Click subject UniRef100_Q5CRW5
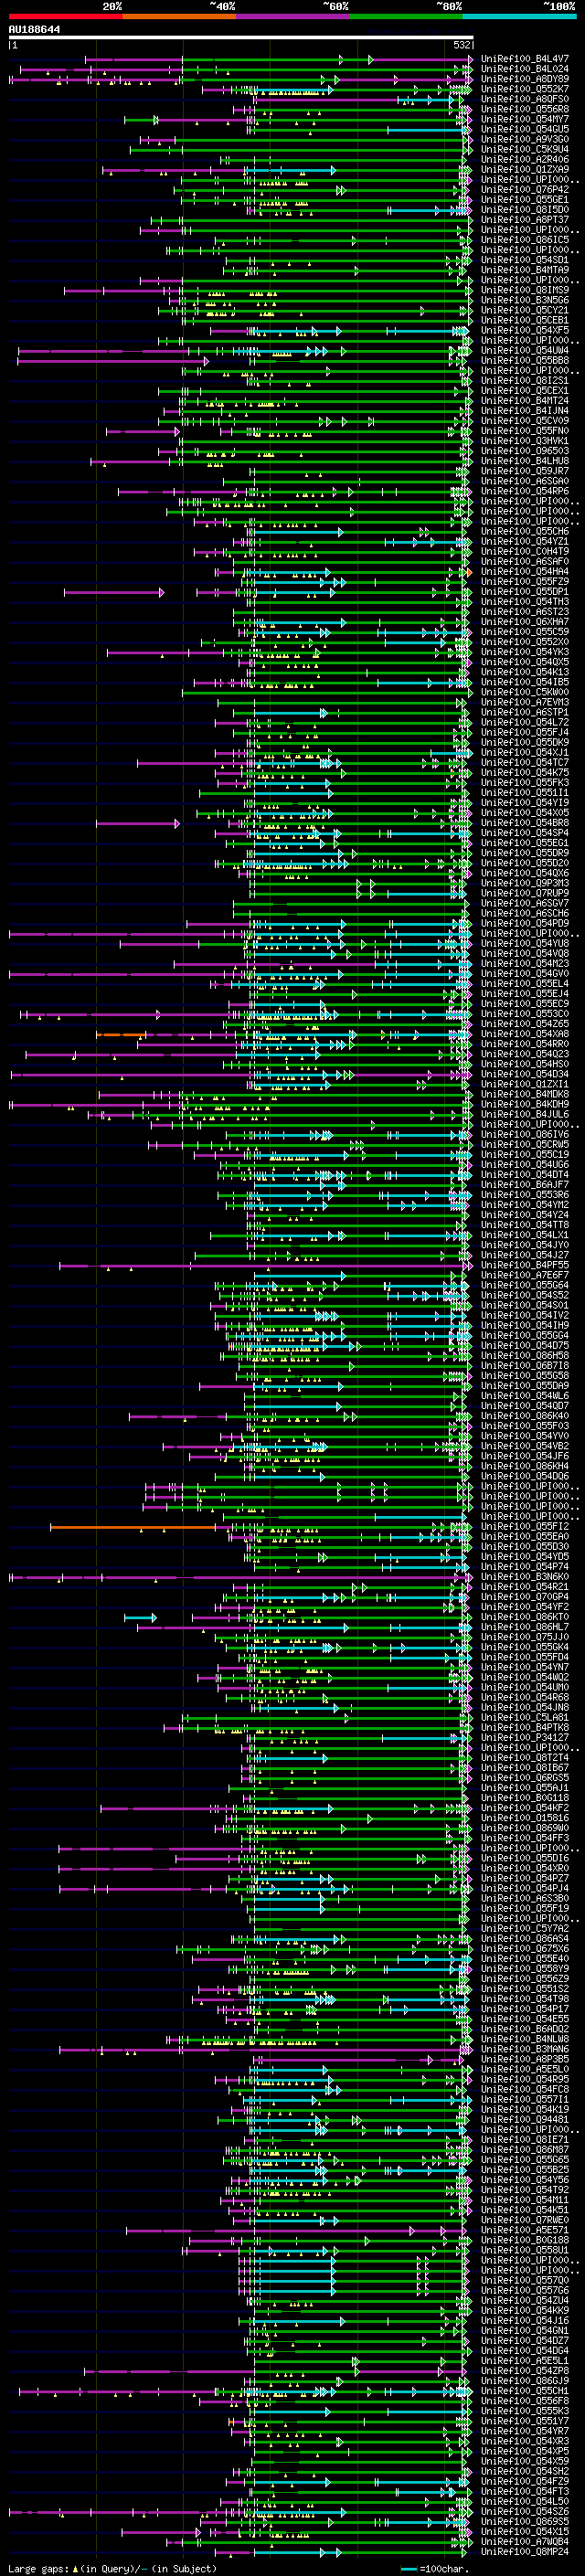 click(525, 1144)
